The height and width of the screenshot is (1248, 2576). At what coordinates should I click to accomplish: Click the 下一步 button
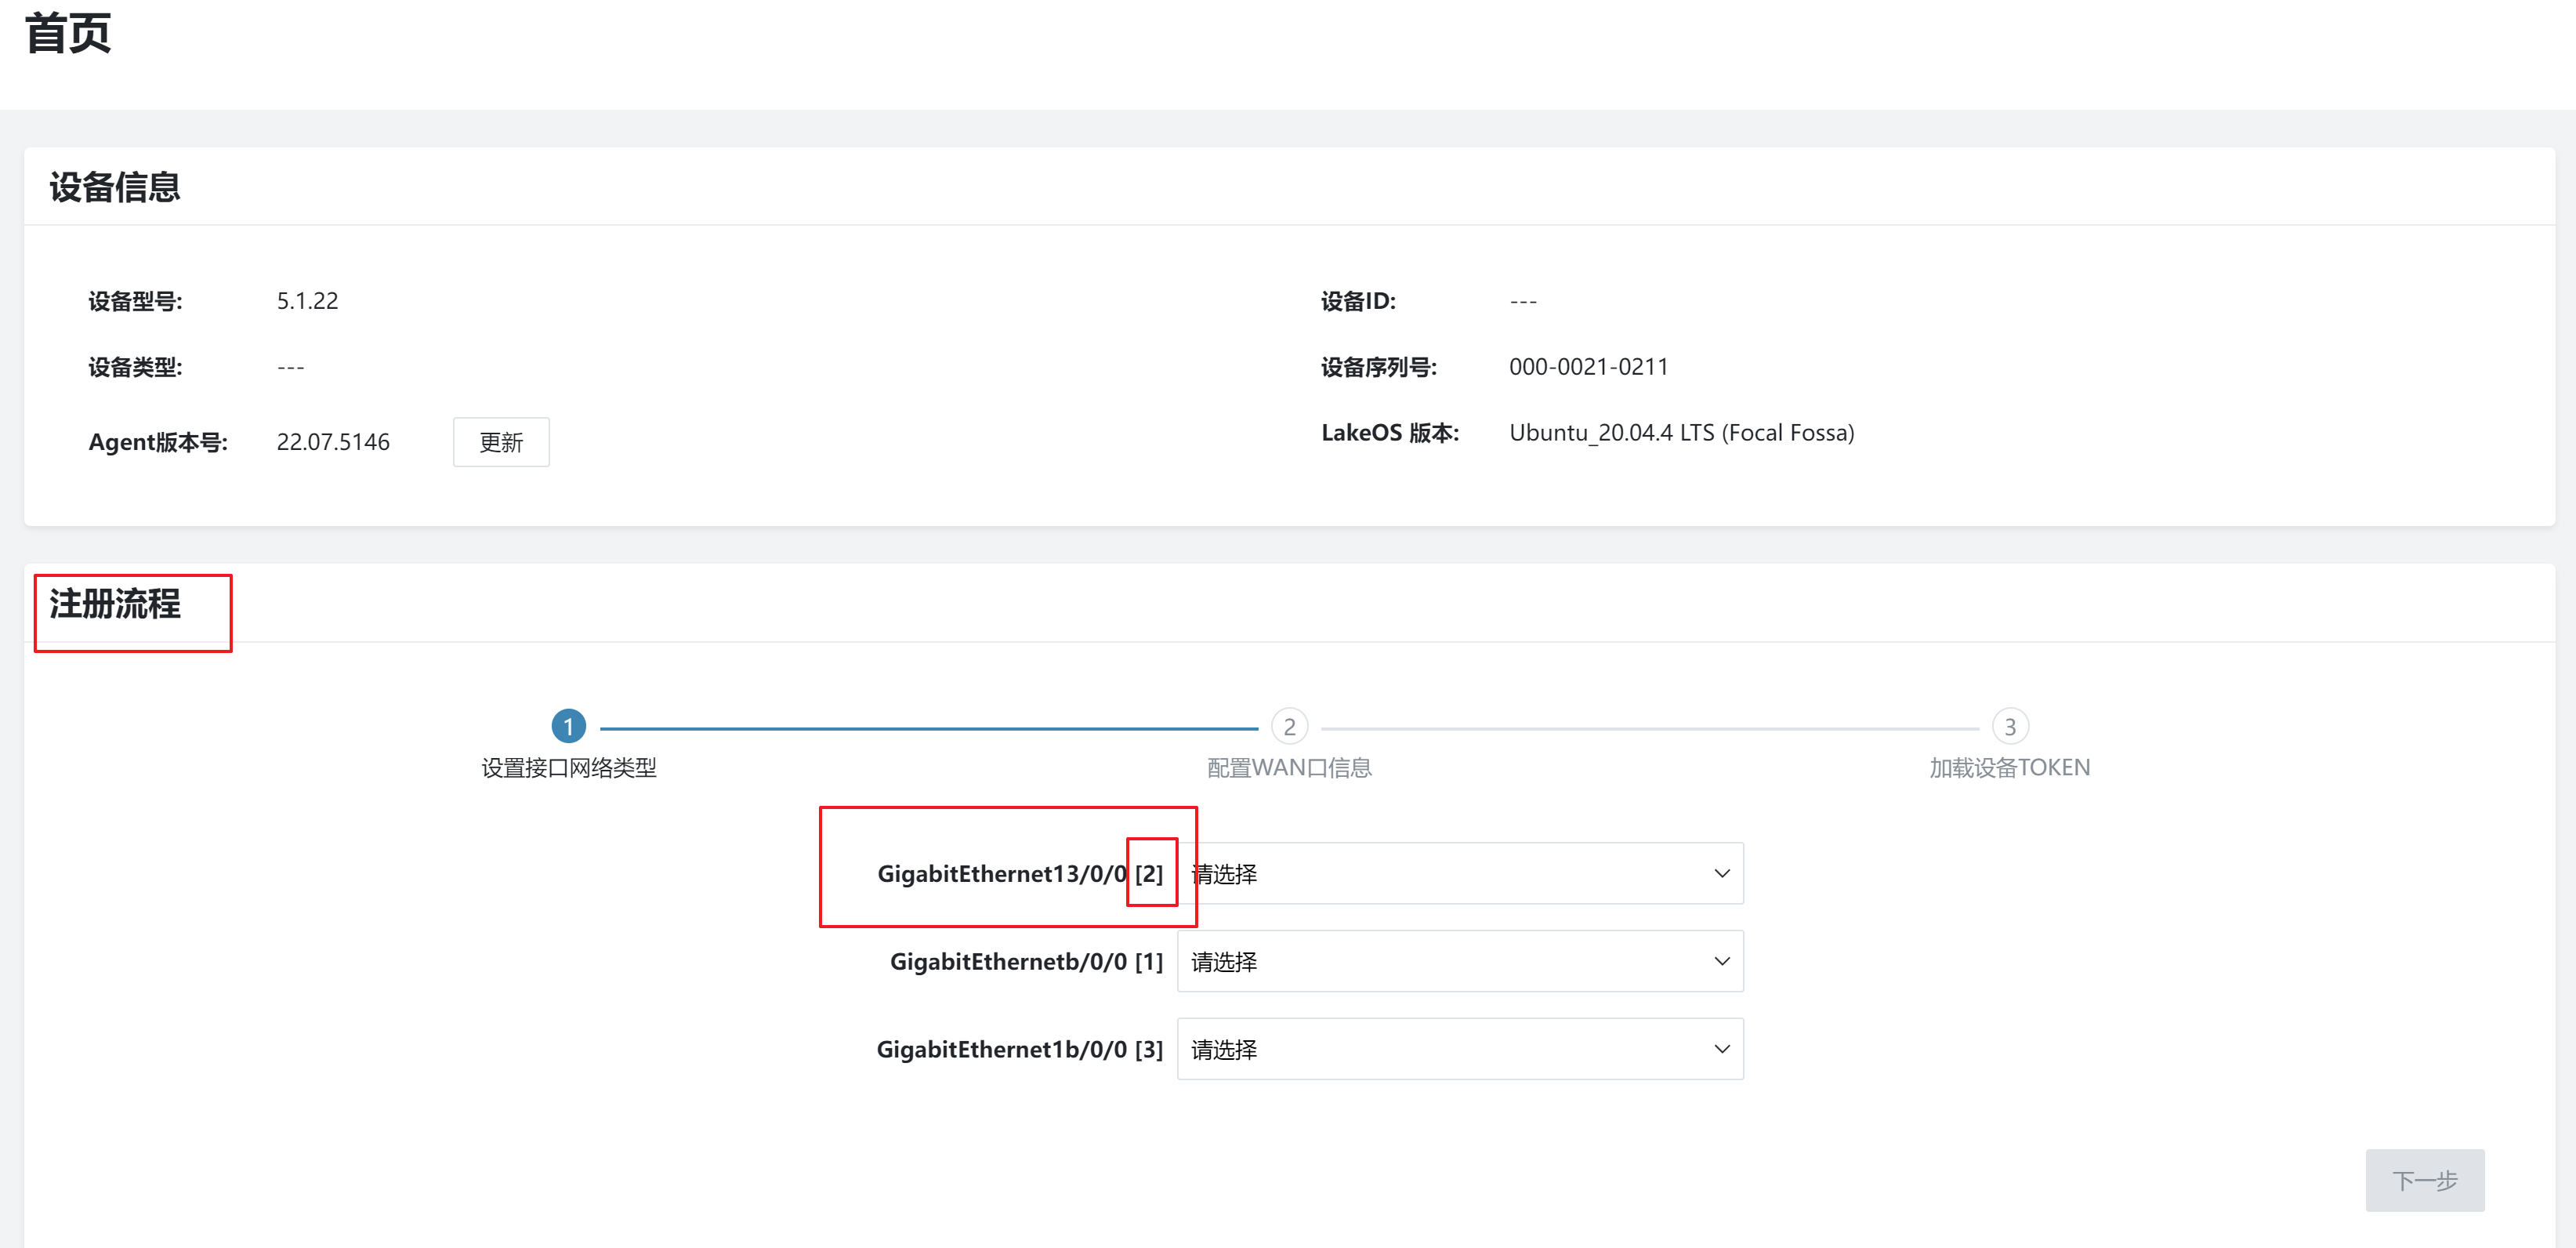tap(2425, 1180)
